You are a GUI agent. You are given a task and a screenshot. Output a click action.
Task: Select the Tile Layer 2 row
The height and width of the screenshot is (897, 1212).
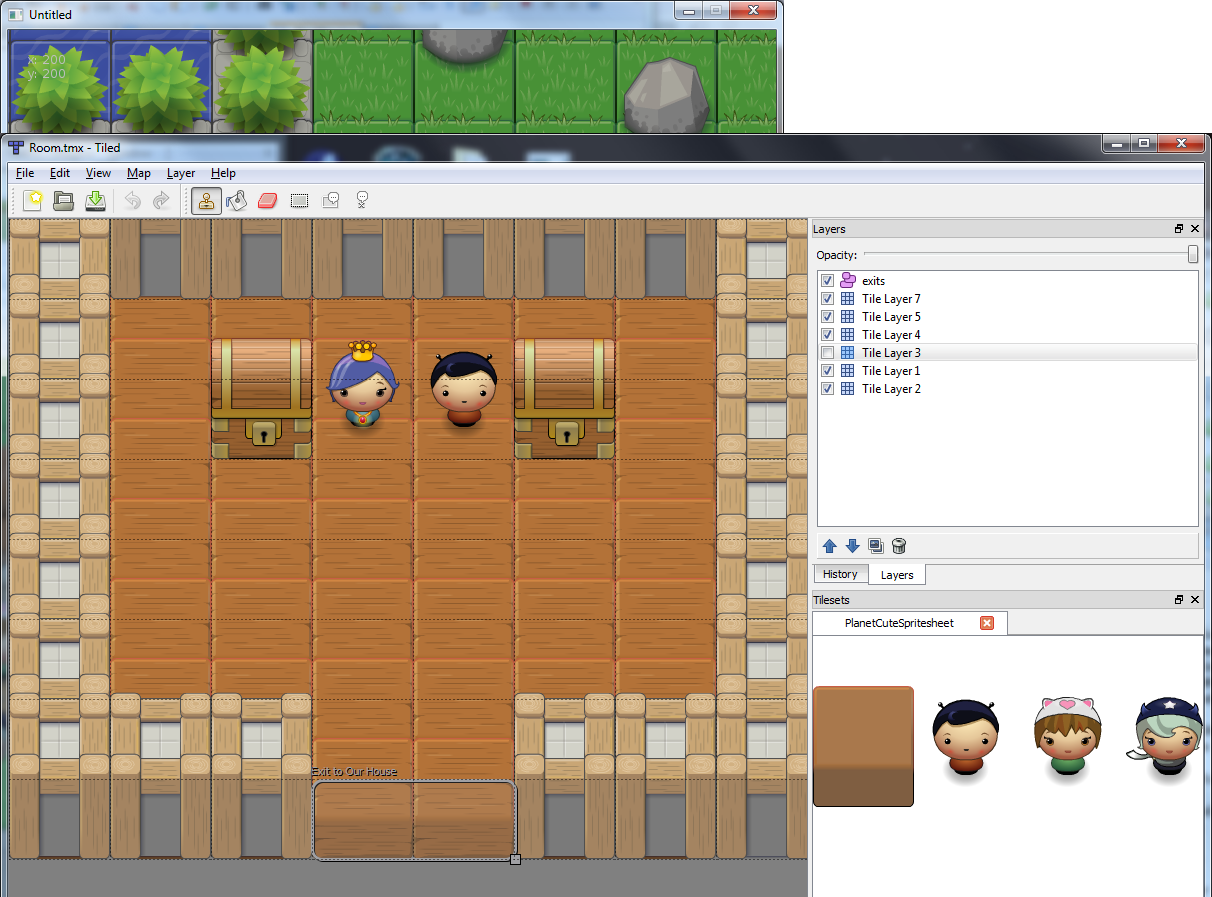coord(1008,389)
